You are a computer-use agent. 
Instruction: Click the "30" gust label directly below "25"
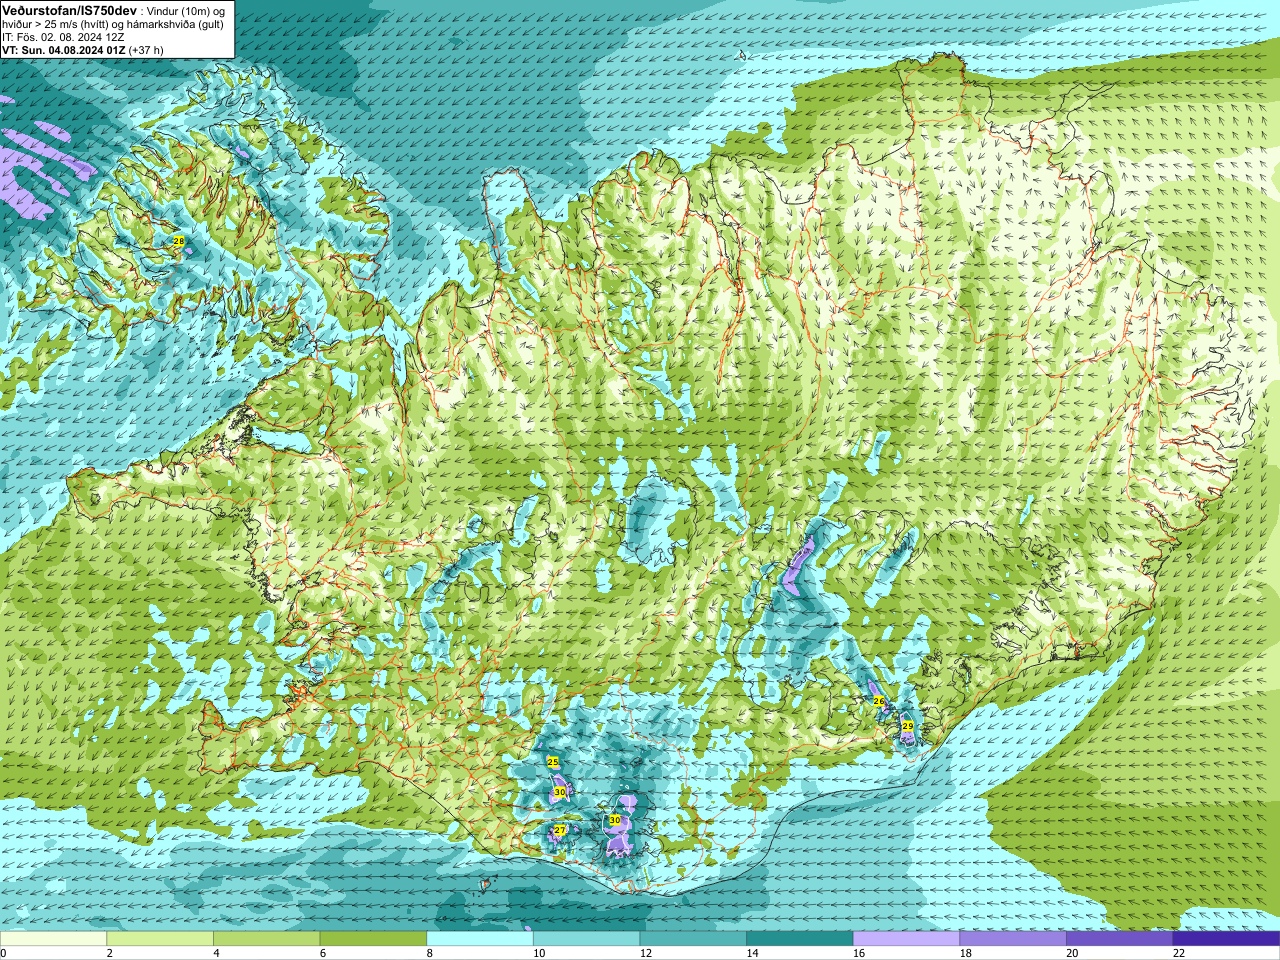coord(560,792)
